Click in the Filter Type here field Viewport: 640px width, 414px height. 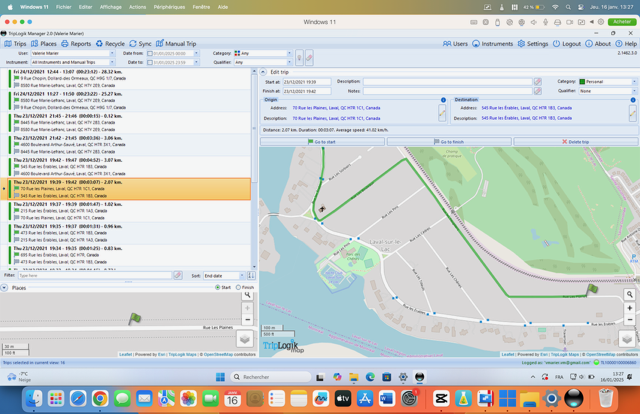[95, 276]
